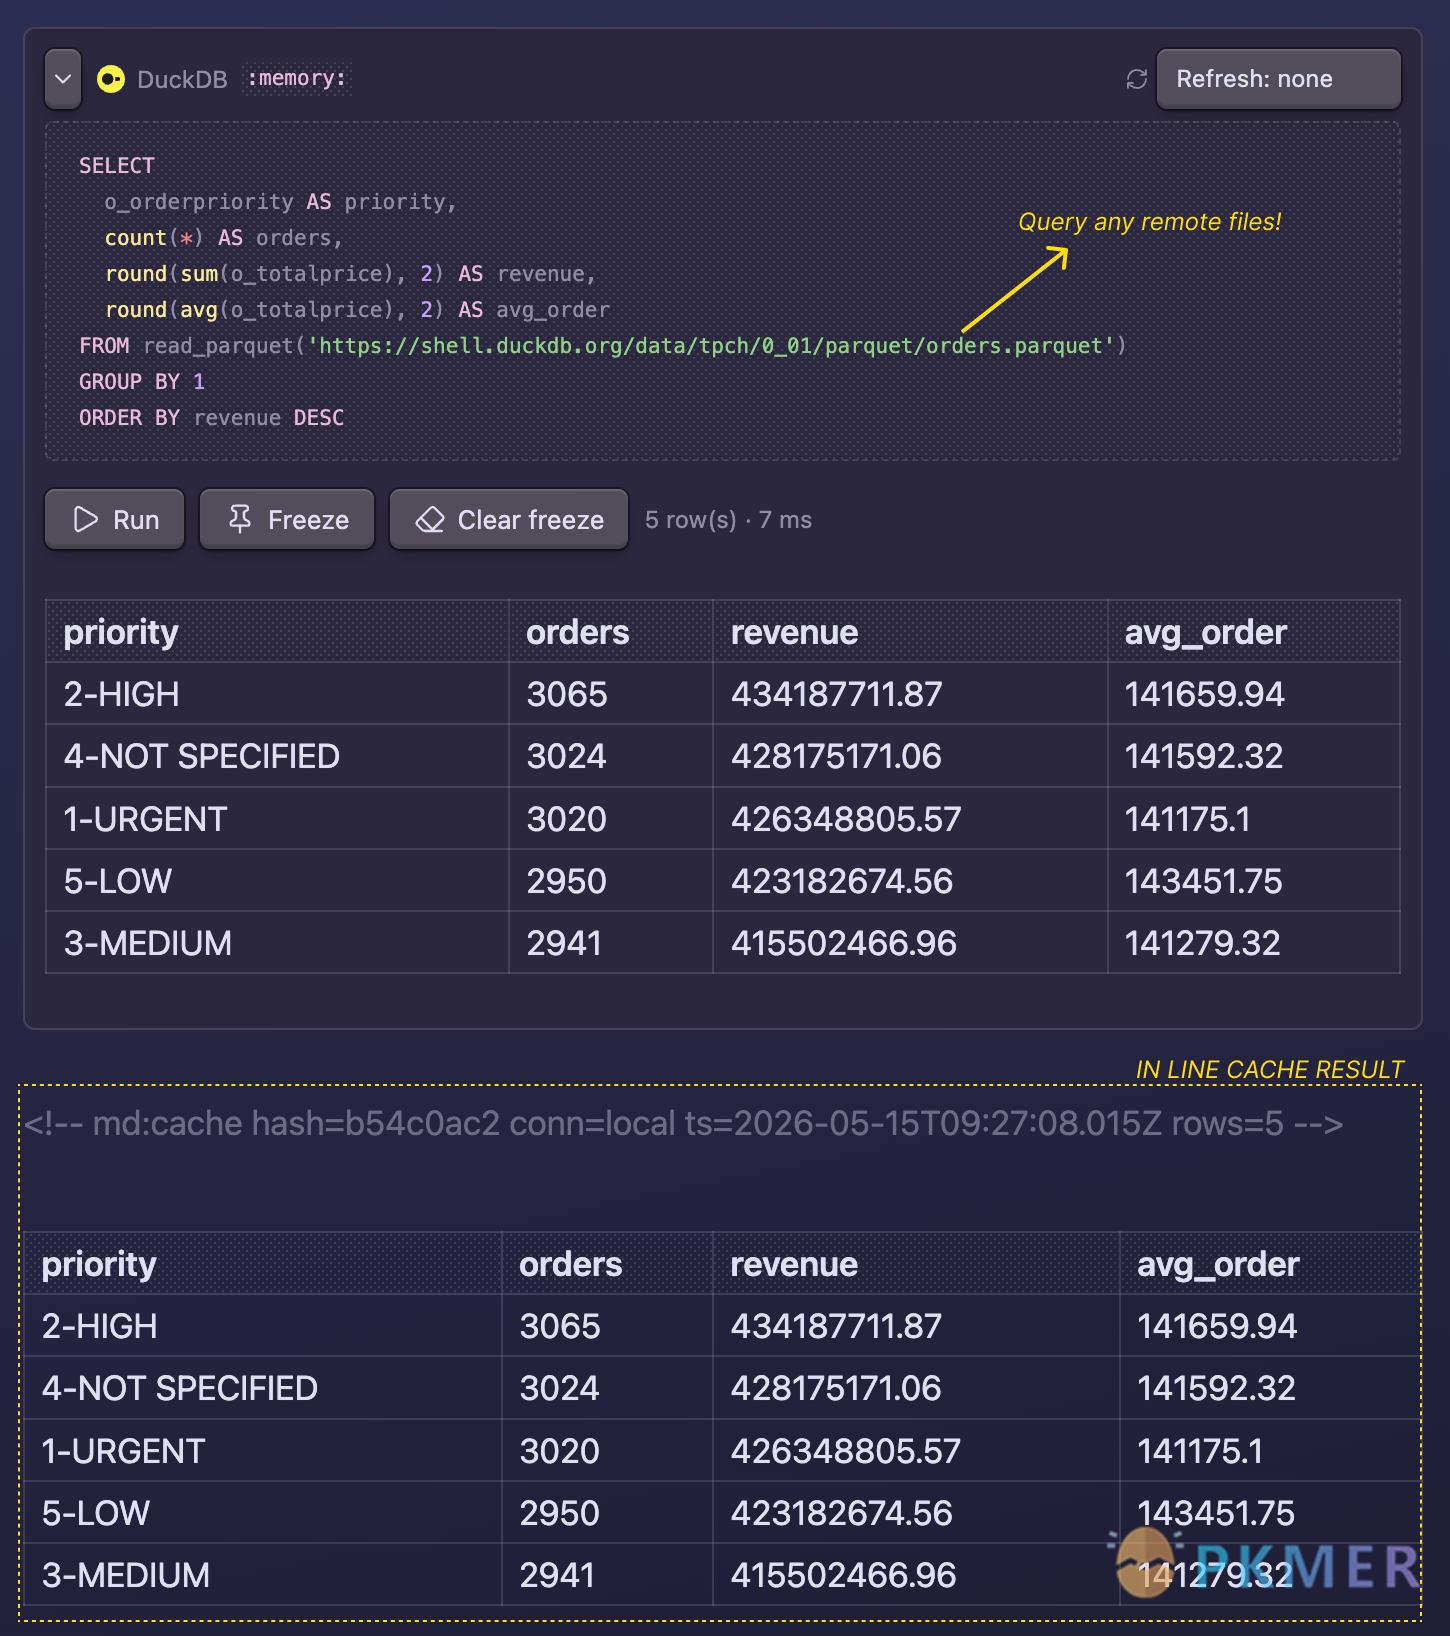Click the play icon on Run
Image resolution: width=1450 pixels, height=1636 pixels.
click(86, 519)
